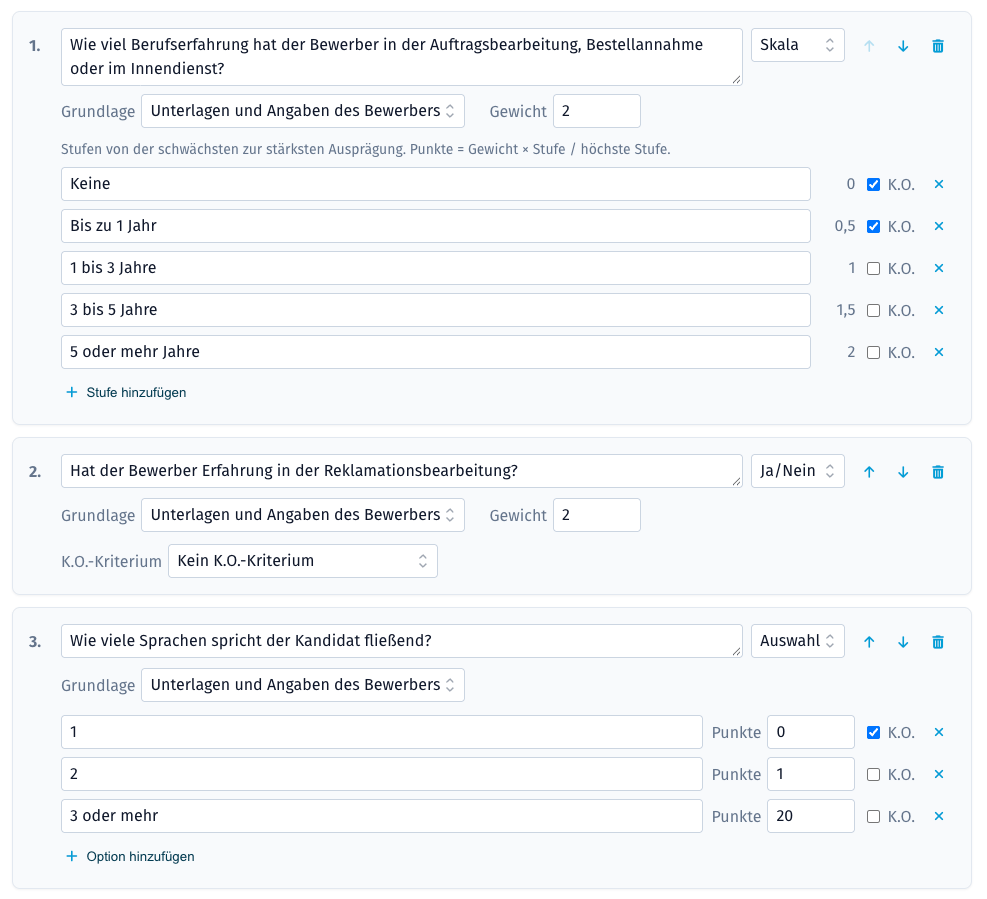Edit the question 2 text about Reklamationsbearbeitung
The width and height of the screenshot is (987, 899).
[402, 471]
